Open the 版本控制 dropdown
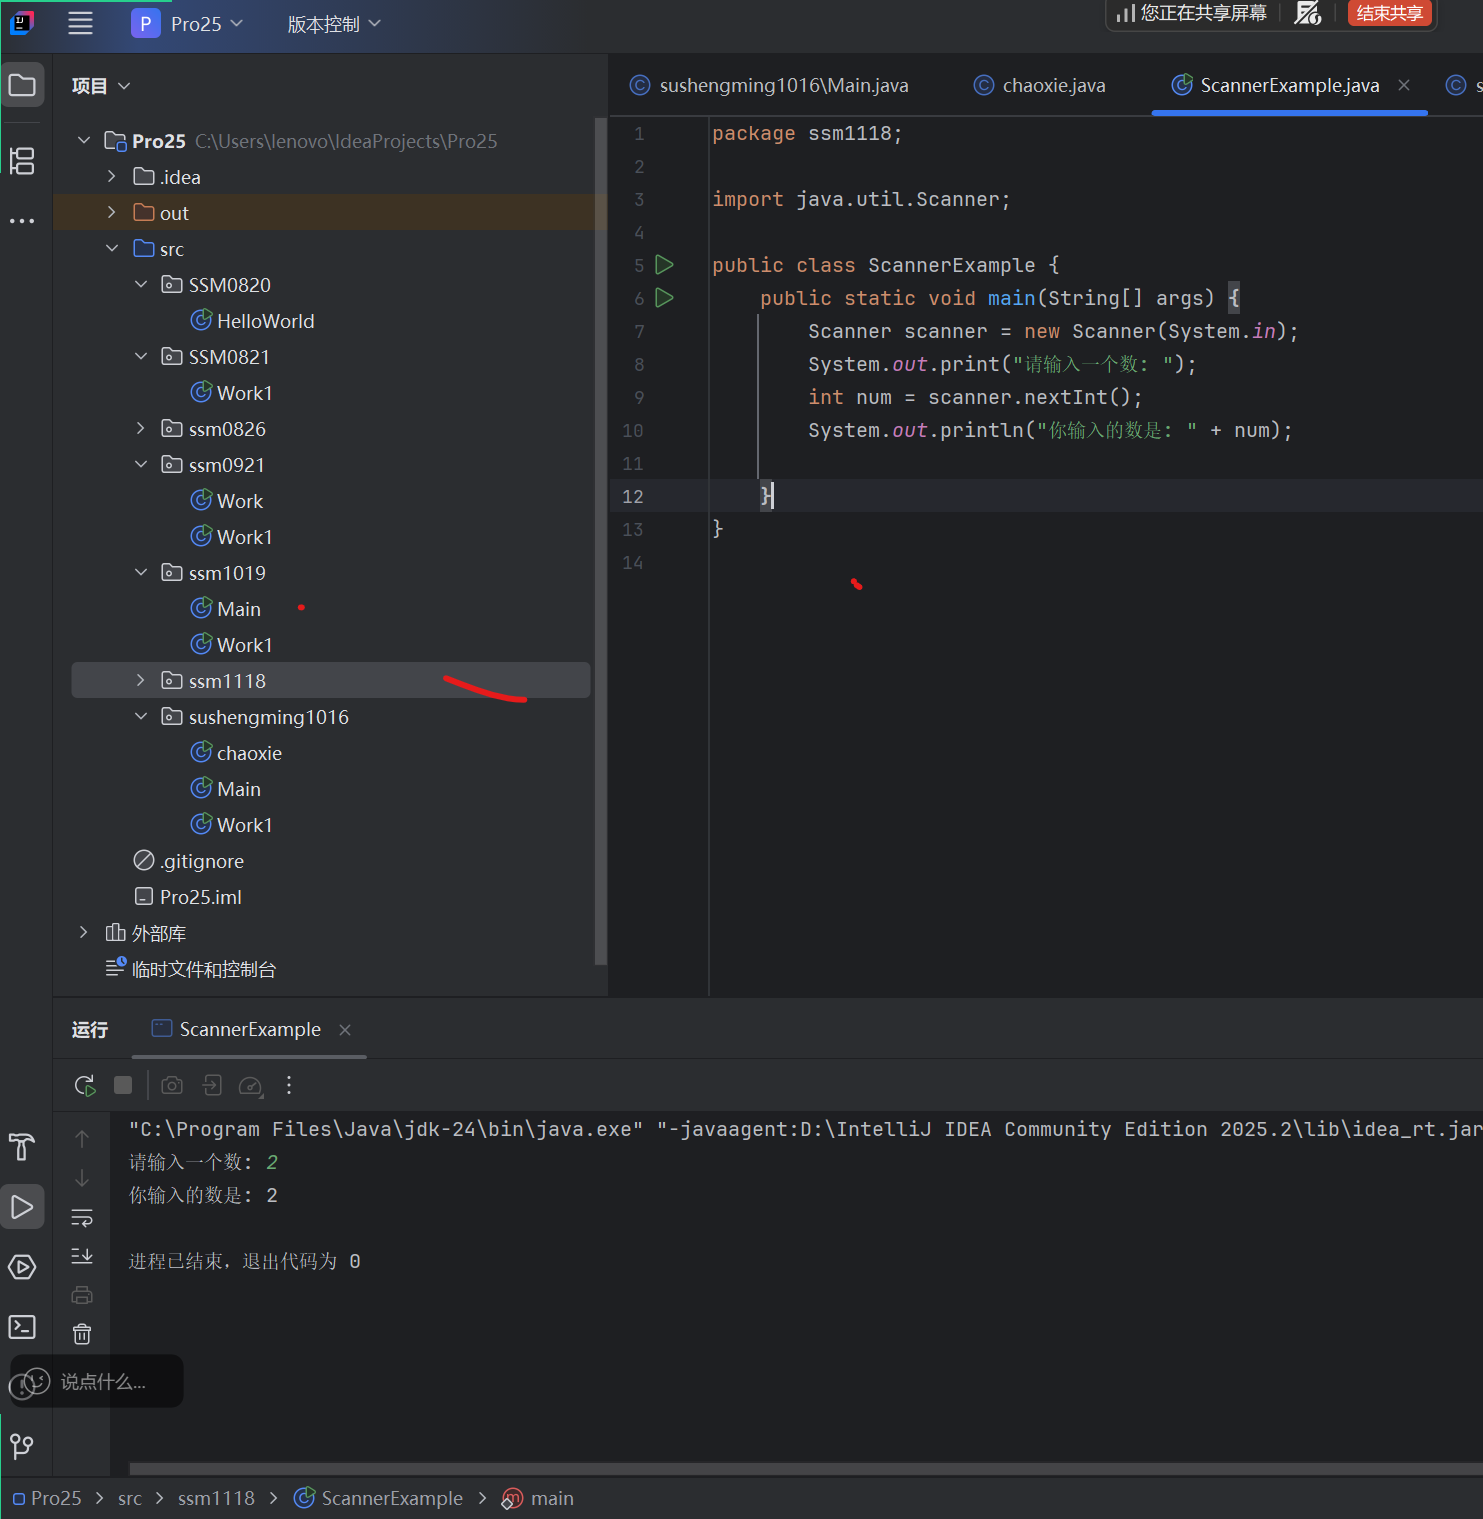Screen dimensions: 1483x1519 [334, 23]
